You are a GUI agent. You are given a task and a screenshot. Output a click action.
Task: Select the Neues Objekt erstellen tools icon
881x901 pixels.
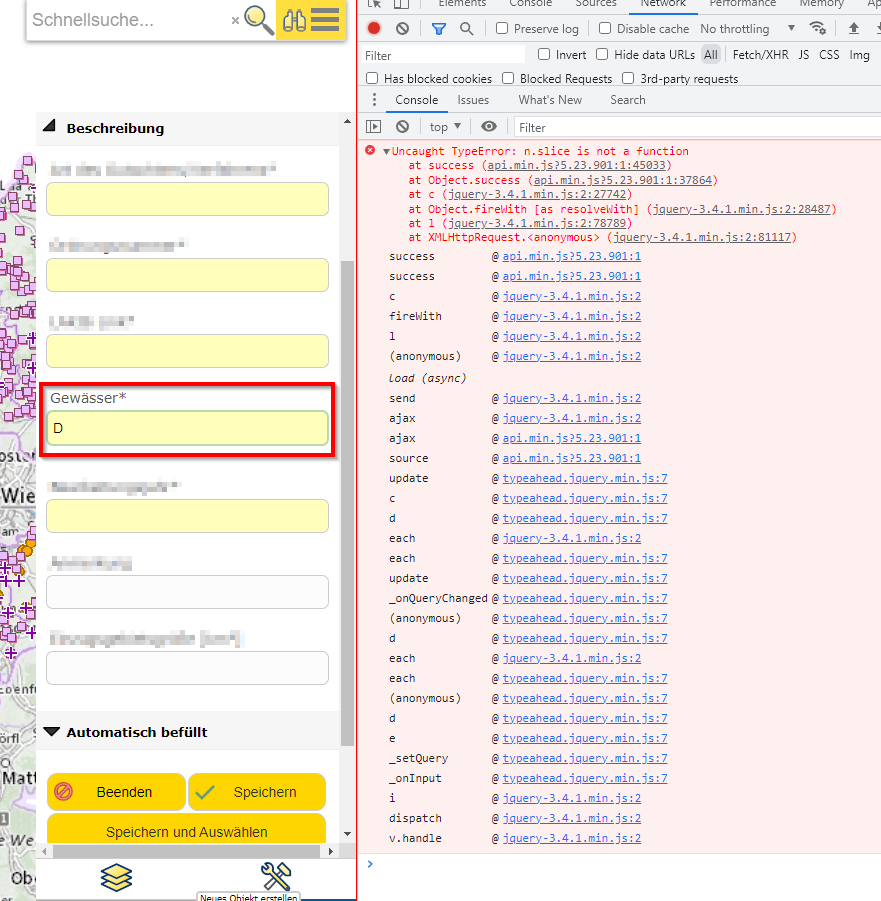276,874
